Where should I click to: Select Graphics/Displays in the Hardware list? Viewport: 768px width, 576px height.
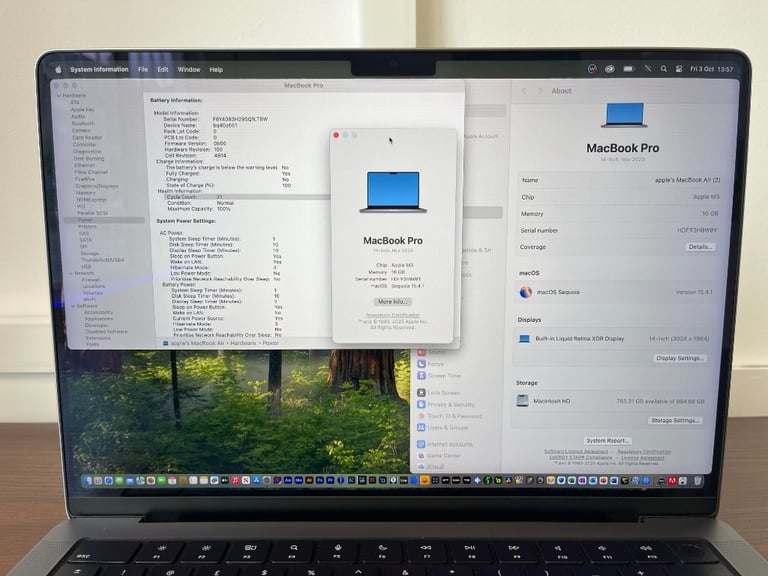[96, 186]
